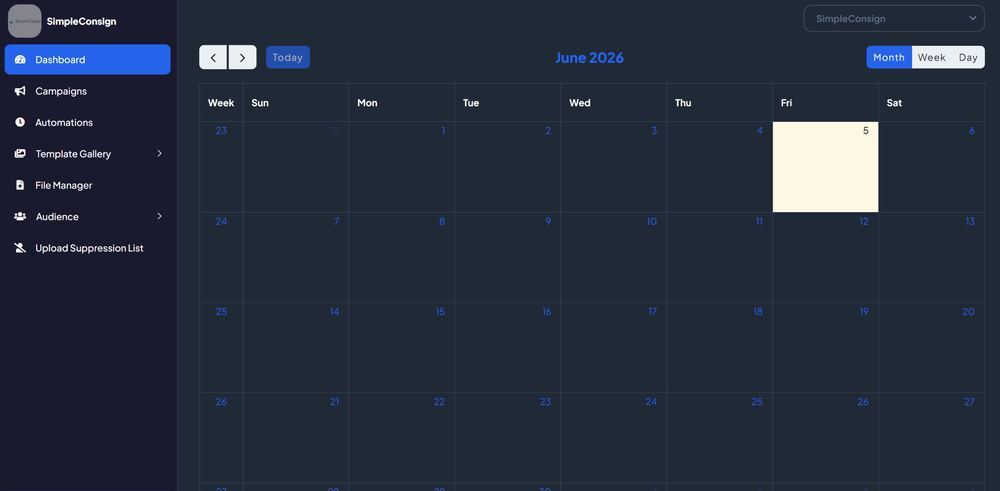Click the Sat column header

click(x=931, y=103)
